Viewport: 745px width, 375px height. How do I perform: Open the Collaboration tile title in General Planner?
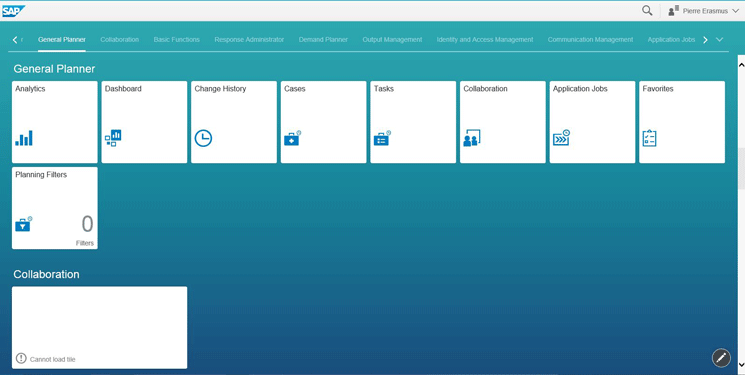tap(485, 89)
